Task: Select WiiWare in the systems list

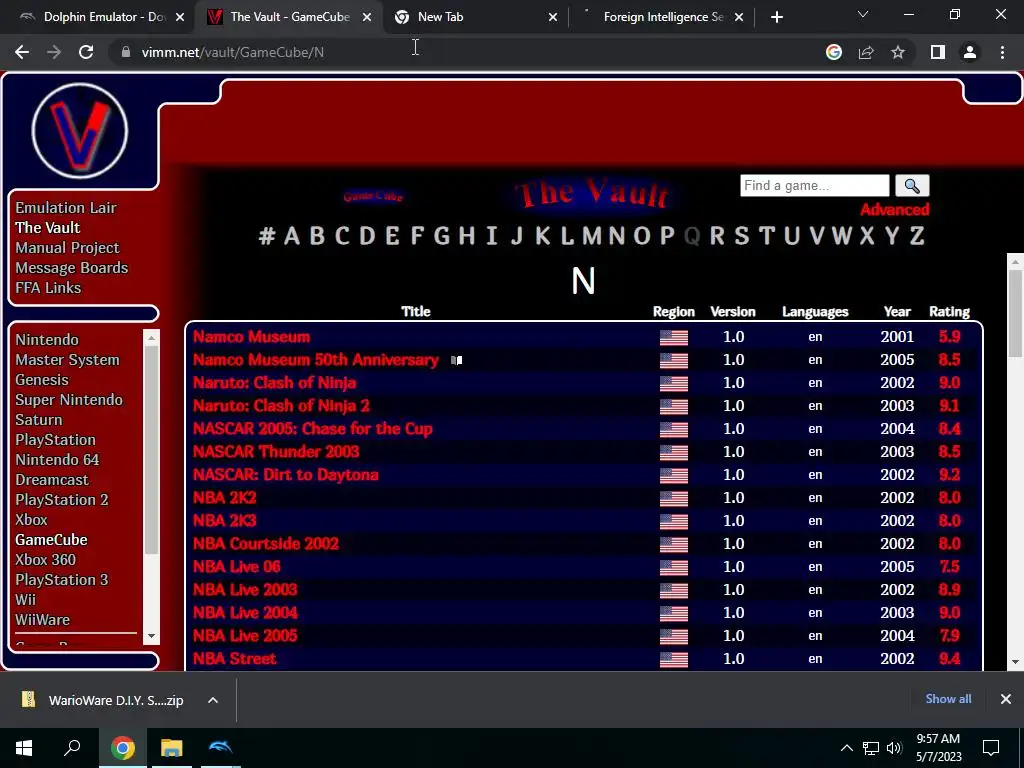Action: [42, 620]
